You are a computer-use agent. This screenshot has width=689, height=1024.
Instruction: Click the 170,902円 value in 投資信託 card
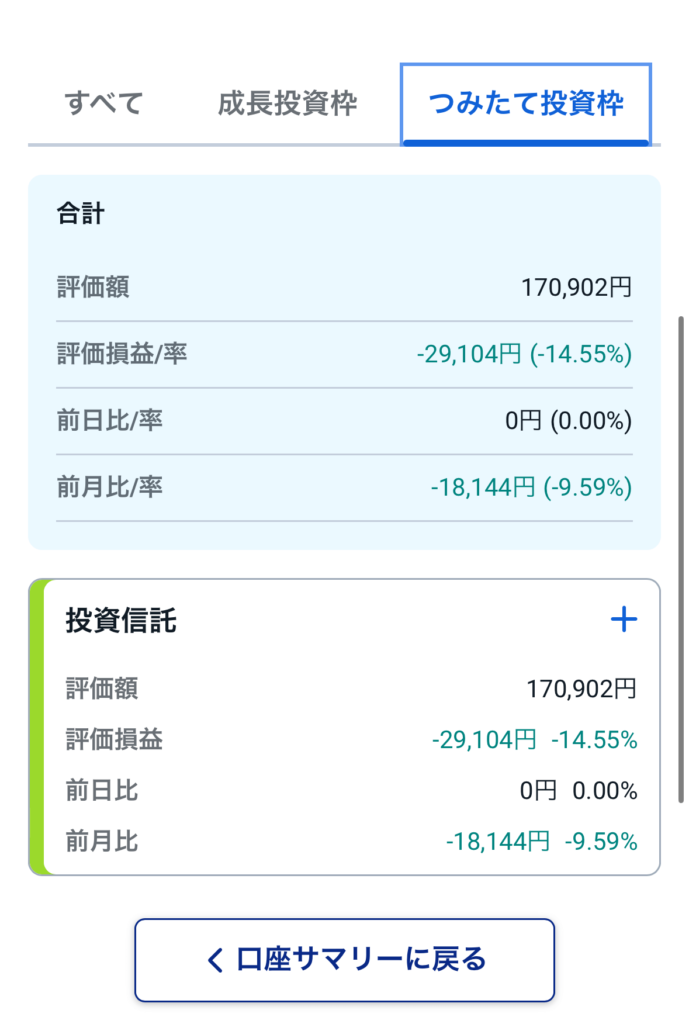click(x=581, y=688)
